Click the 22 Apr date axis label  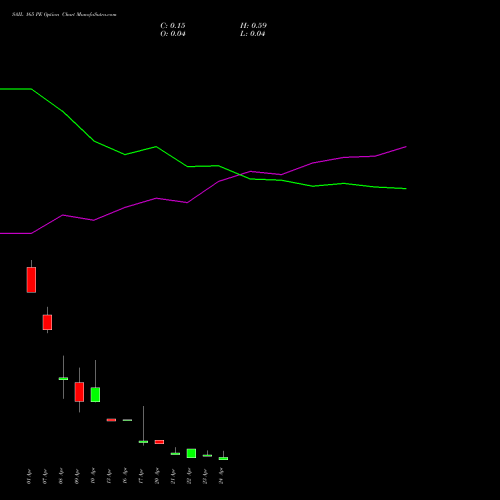(x=189, y=476)
